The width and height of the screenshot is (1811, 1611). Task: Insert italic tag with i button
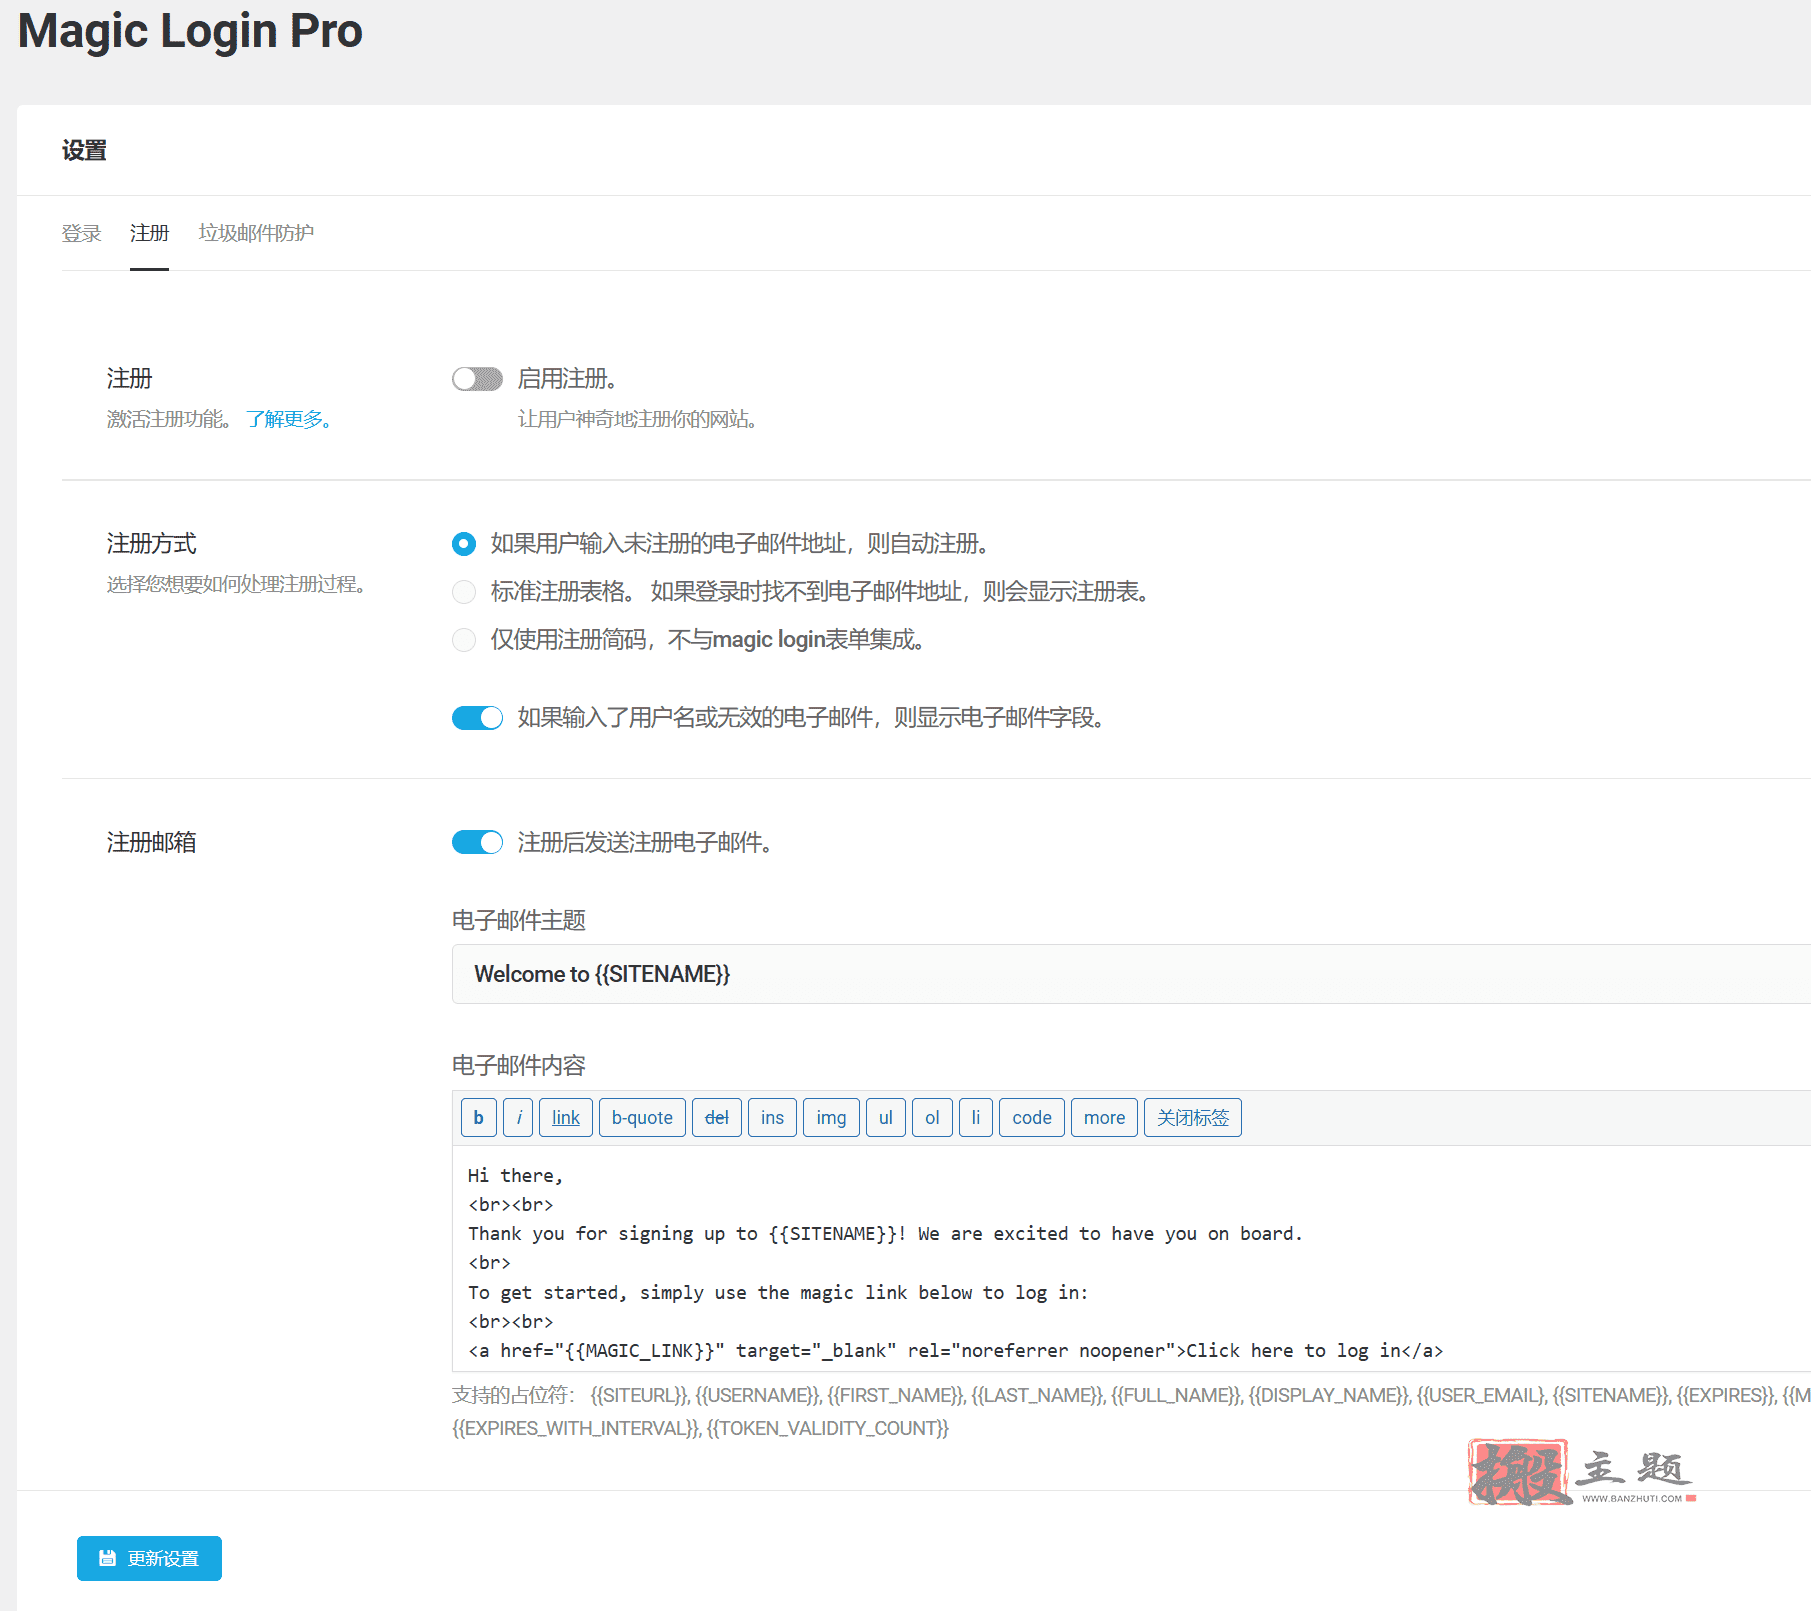click(x=518, y=1117)
